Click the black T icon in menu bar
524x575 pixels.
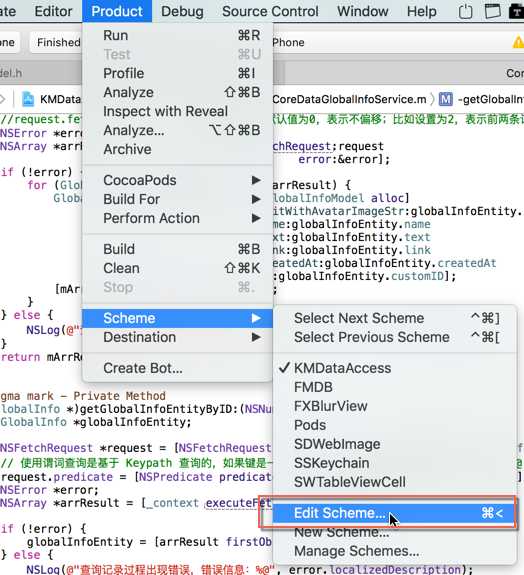516,11
